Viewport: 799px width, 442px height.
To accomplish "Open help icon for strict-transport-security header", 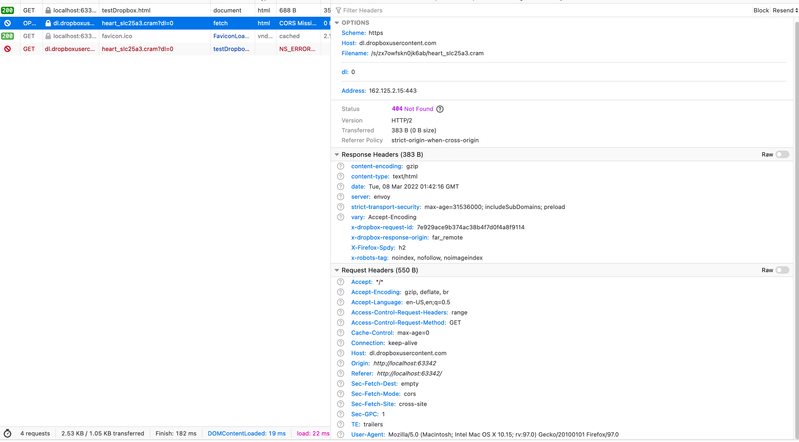I will point(340,207).
